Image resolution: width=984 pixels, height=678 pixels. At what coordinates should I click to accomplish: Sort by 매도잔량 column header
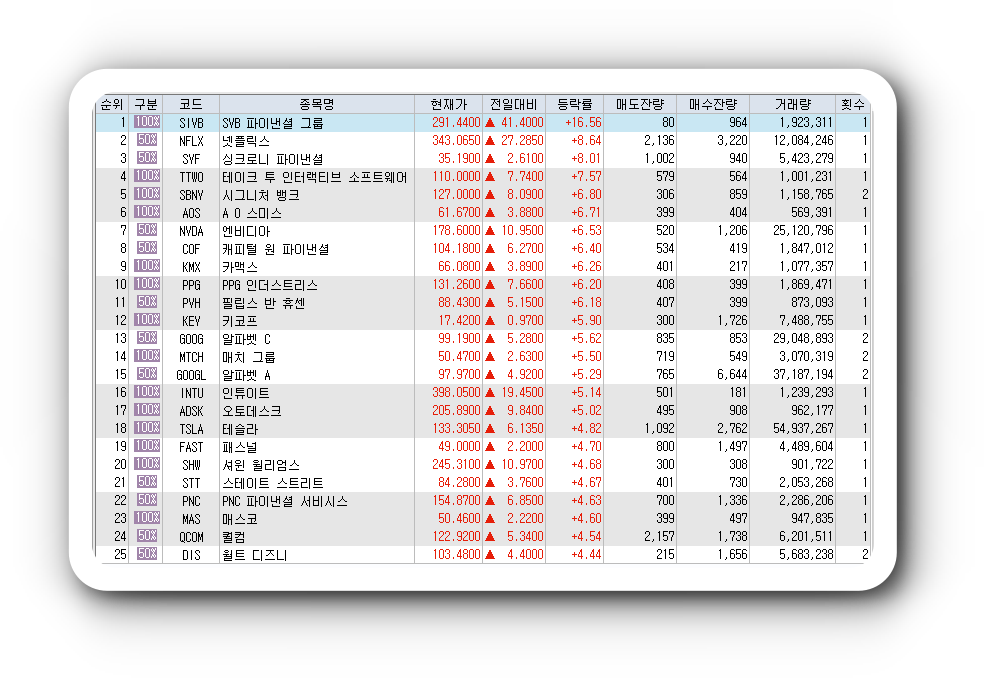tap(639, 104)
